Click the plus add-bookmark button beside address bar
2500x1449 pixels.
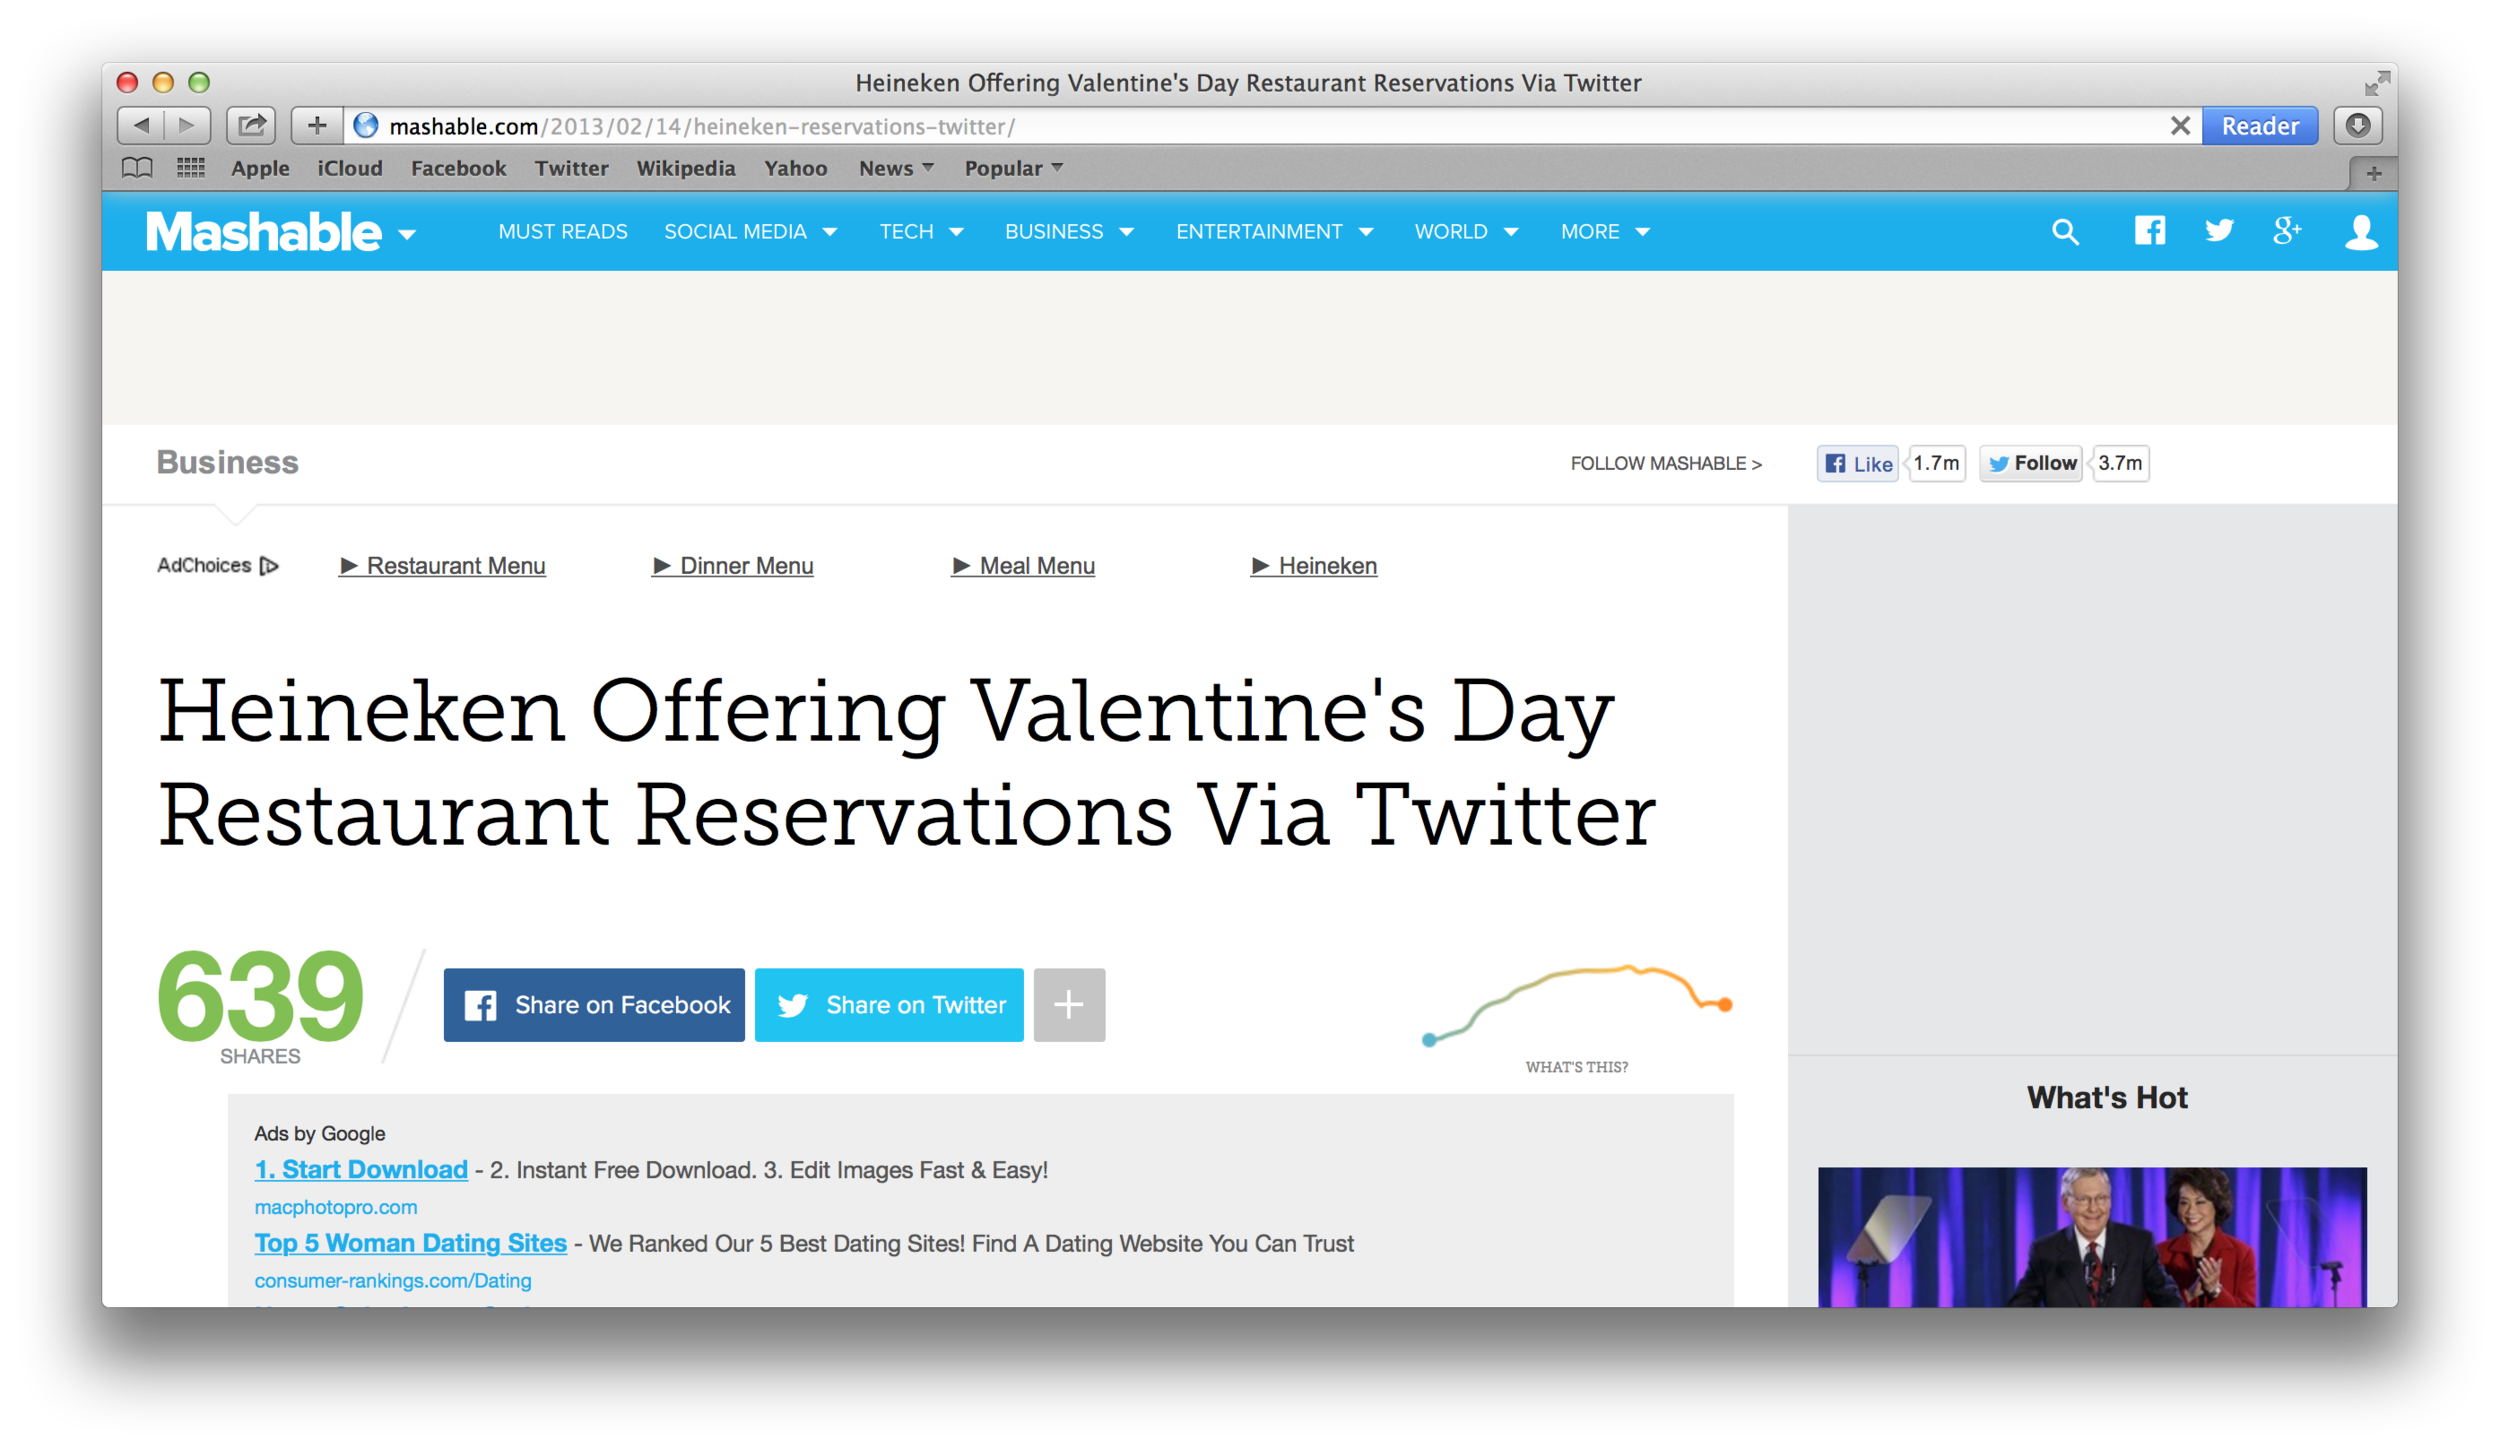coord(317,126)
